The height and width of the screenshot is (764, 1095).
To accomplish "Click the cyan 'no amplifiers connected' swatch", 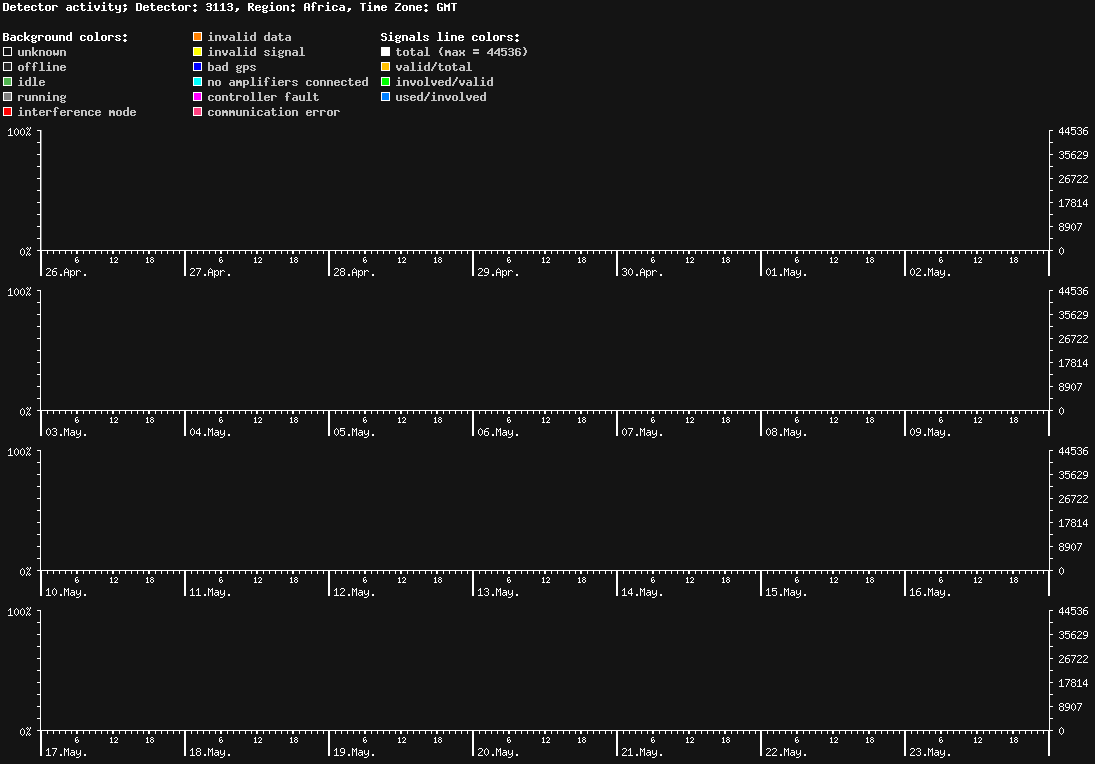I will [x=198, y=82].
